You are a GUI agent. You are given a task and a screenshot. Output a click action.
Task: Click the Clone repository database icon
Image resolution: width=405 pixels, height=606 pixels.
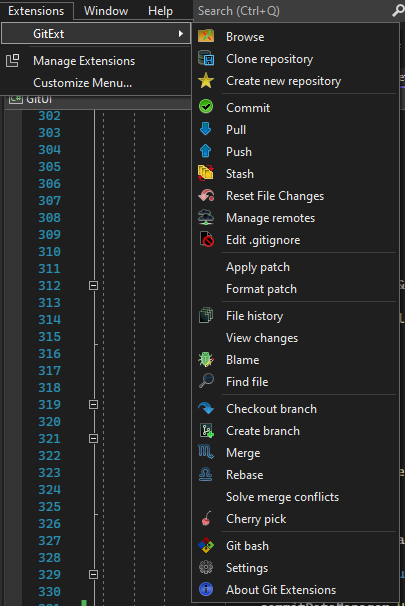pyautogui.click(x=206, y=58)
